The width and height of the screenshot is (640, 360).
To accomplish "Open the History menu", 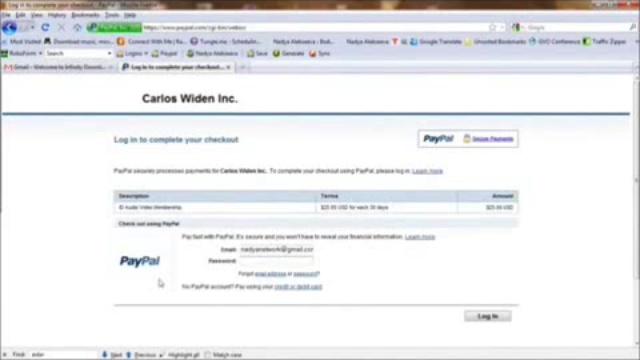I will pyautogui.click(x=57, y=15).
